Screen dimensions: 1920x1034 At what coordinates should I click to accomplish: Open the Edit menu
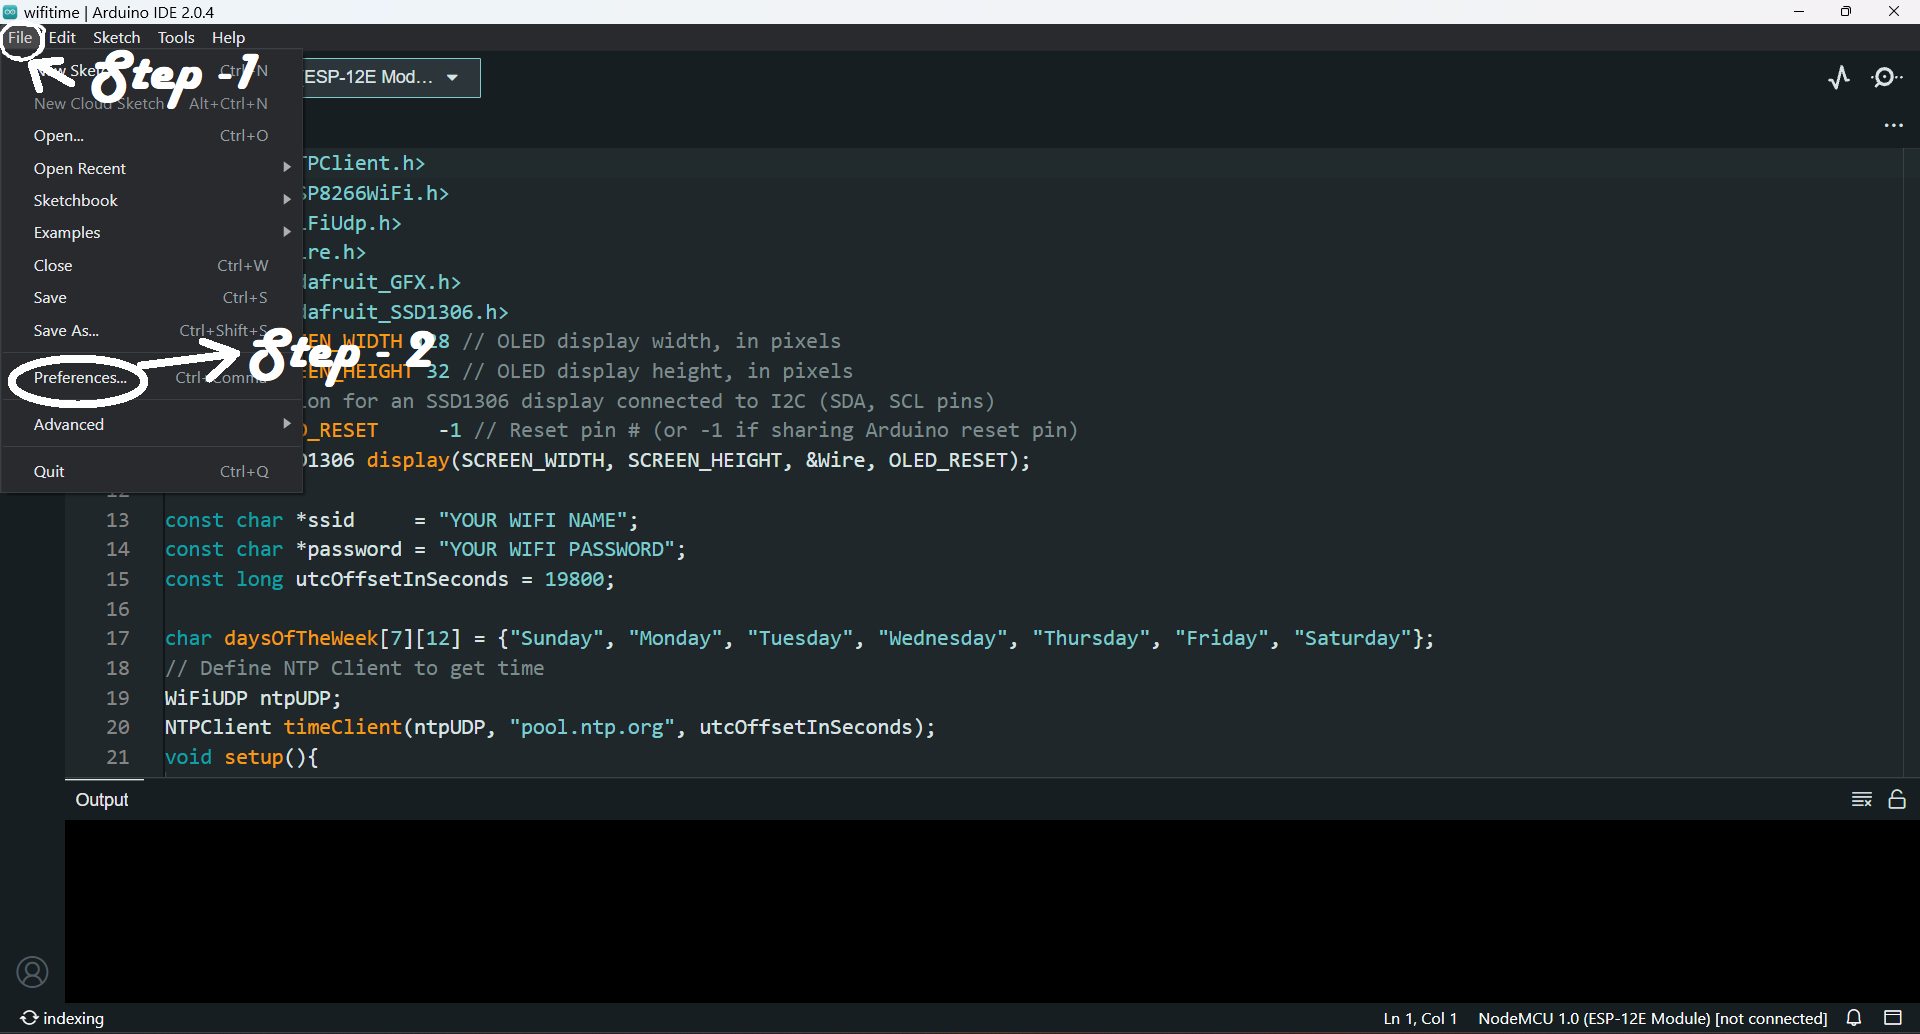coord(62,37)
